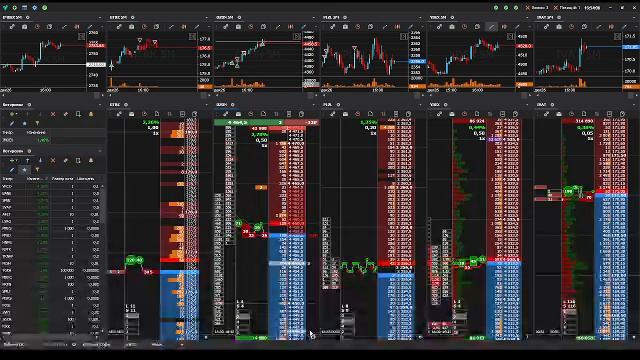Screen dimensions: 640x360
Task: Select the fourth order book panel title tab
Action: [x=327, y=105]
